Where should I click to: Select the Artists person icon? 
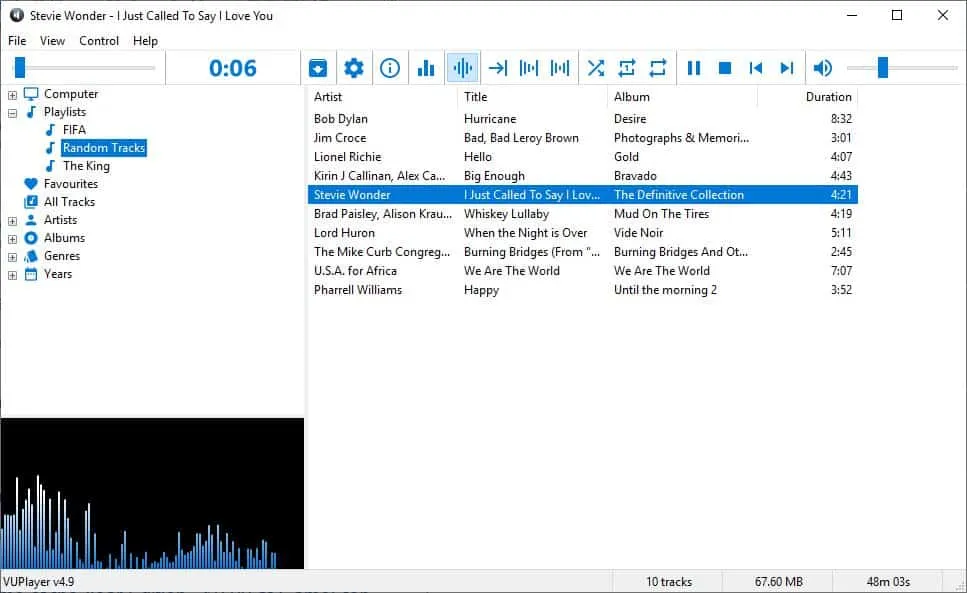tap(31, 219)
